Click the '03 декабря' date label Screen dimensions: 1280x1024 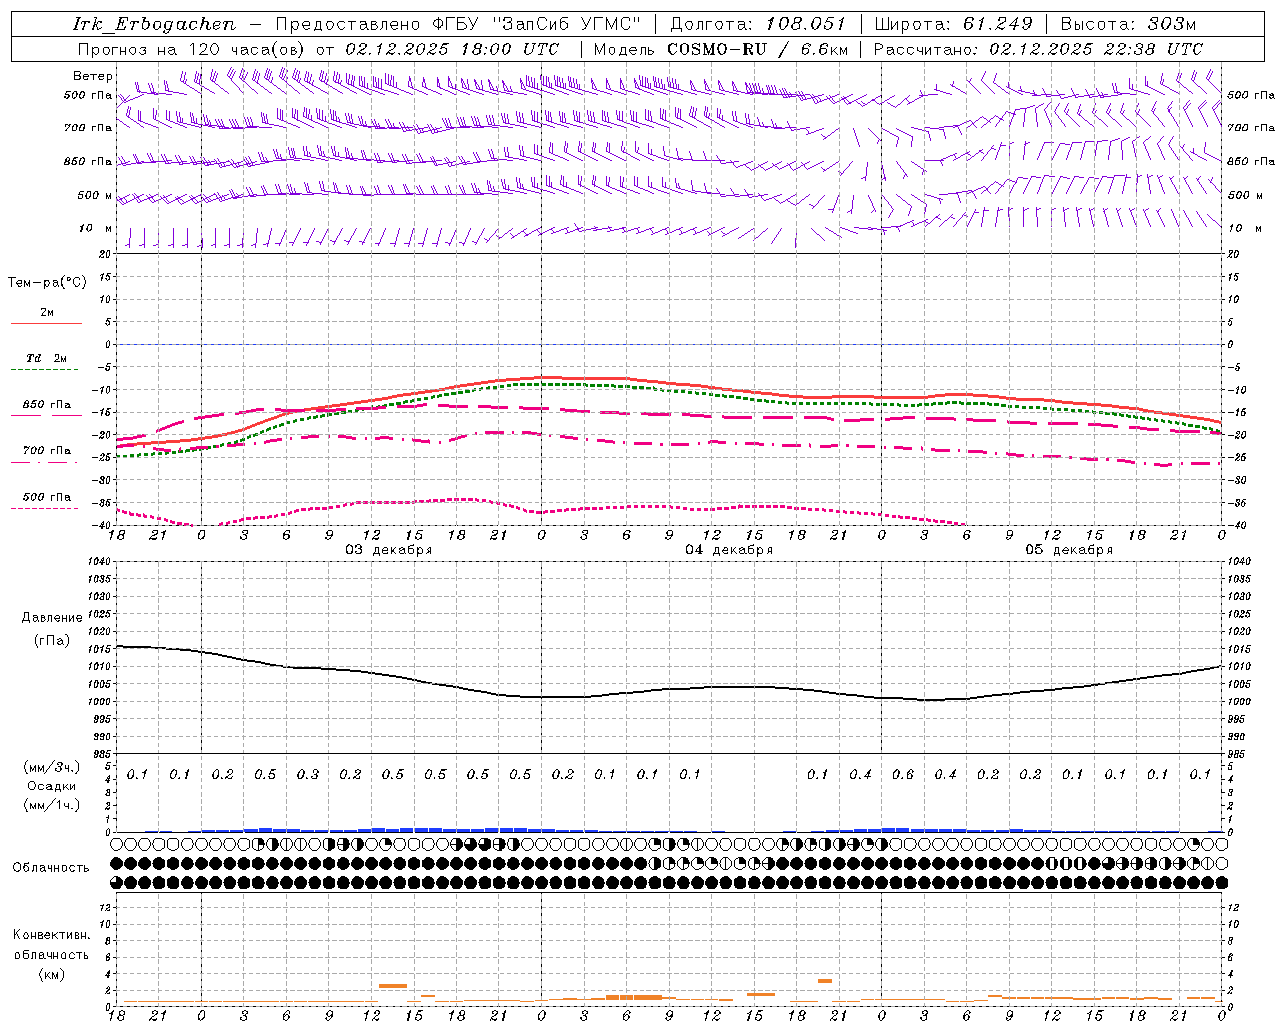389,550
